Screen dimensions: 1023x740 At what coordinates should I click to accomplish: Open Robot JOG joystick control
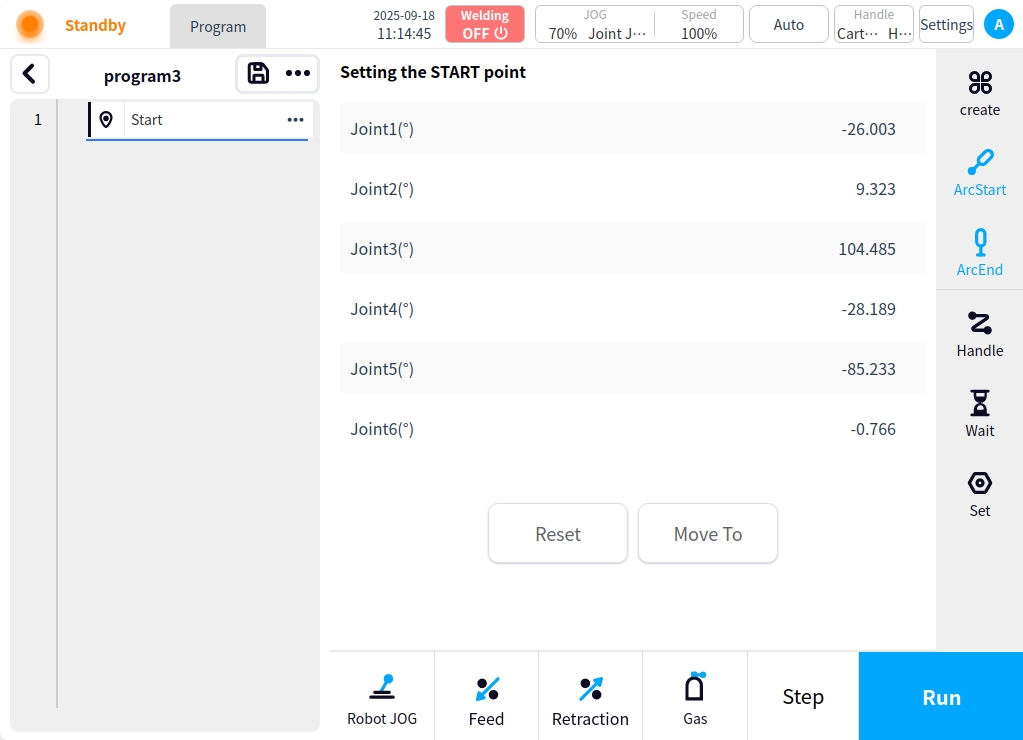coord(382,698)
